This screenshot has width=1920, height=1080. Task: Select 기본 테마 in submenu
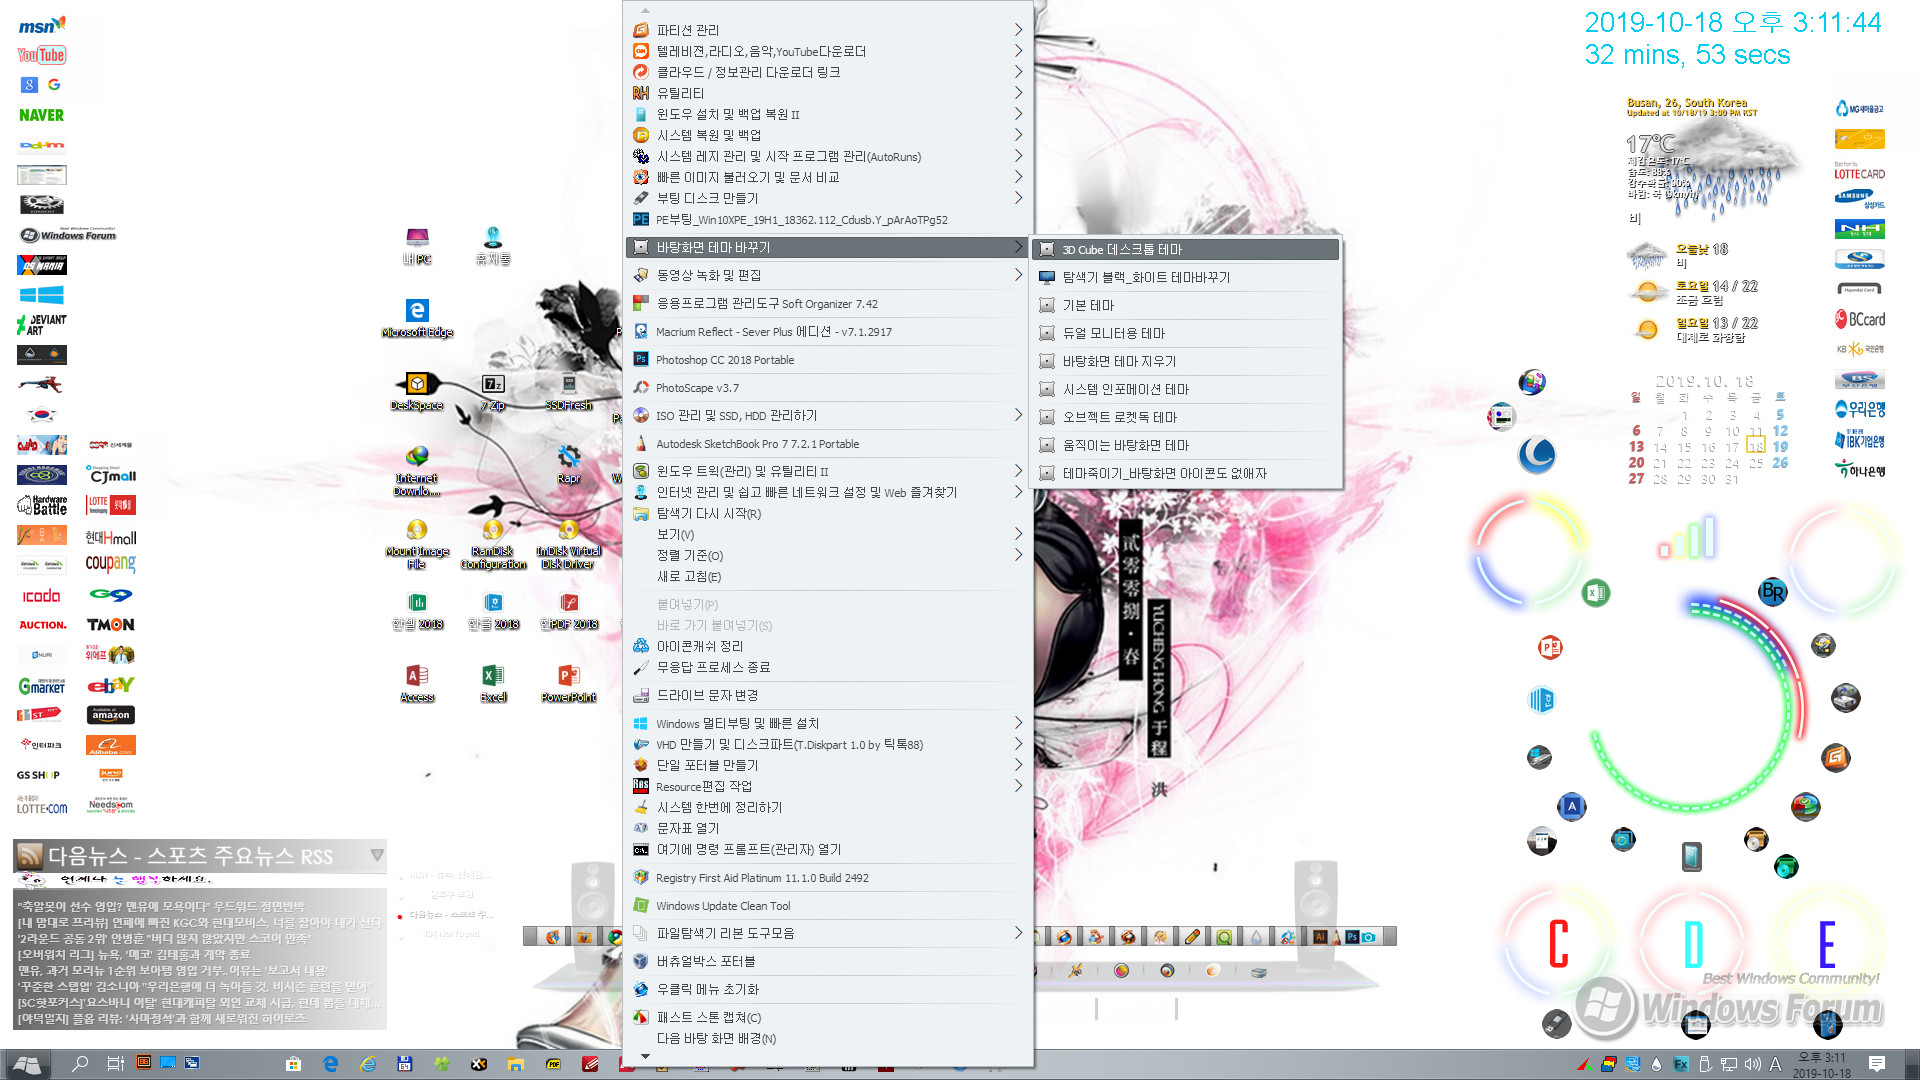click(x=1187, y=305)
